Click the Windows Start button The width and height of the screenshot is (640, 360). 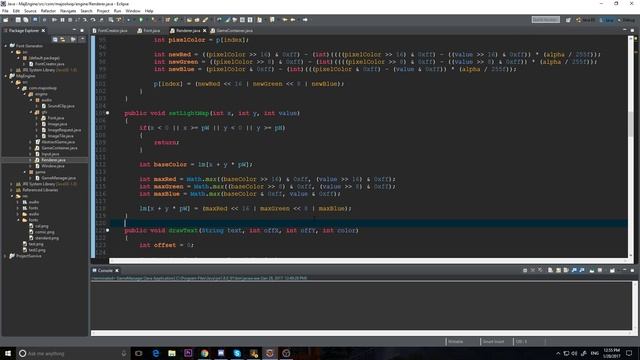pyautogui.click(x=8, y=353)
